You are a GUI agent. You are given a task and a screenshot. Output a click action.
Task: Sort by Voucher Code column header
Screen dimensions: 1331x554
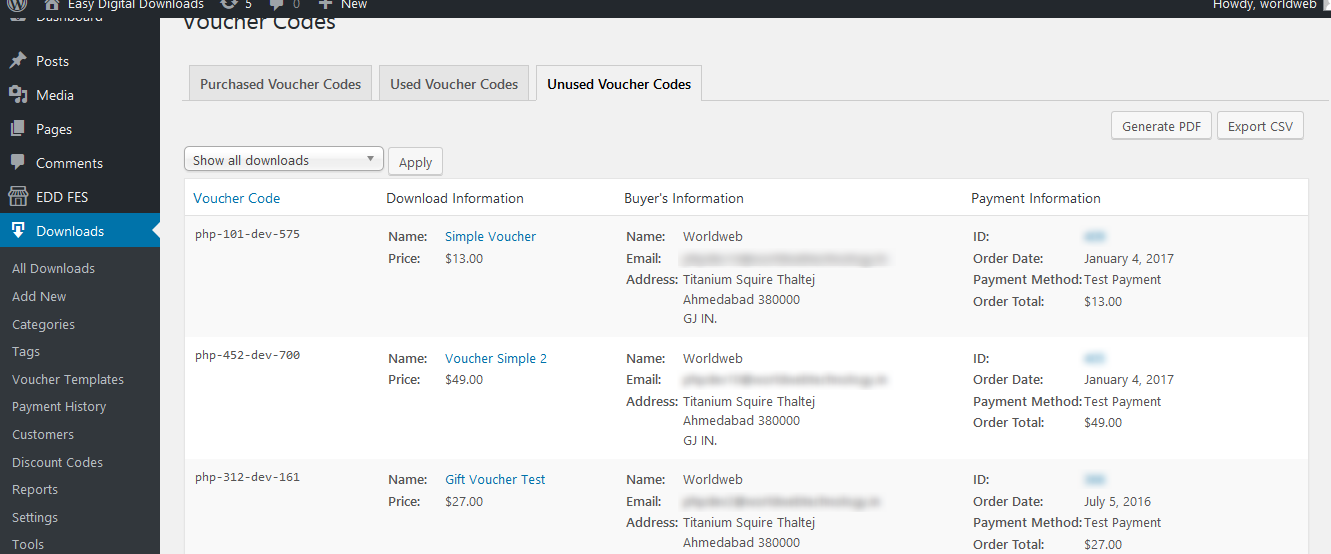pos(237,198)
